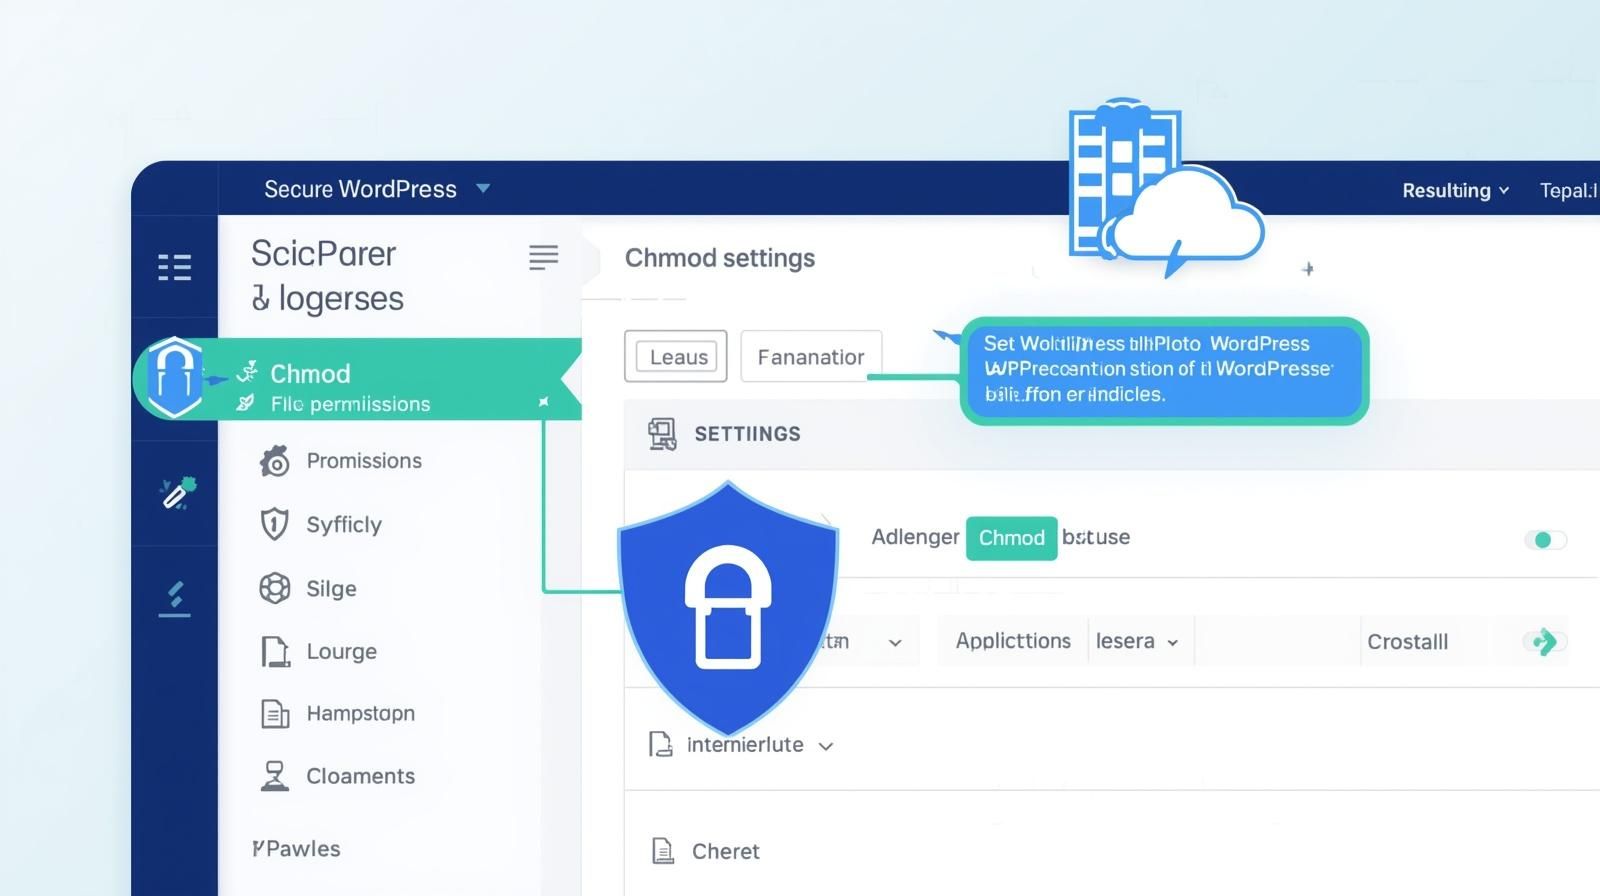
Task: Click the gear icon next to Promissions
Action: pyautogui.click(x=274, y=461)
